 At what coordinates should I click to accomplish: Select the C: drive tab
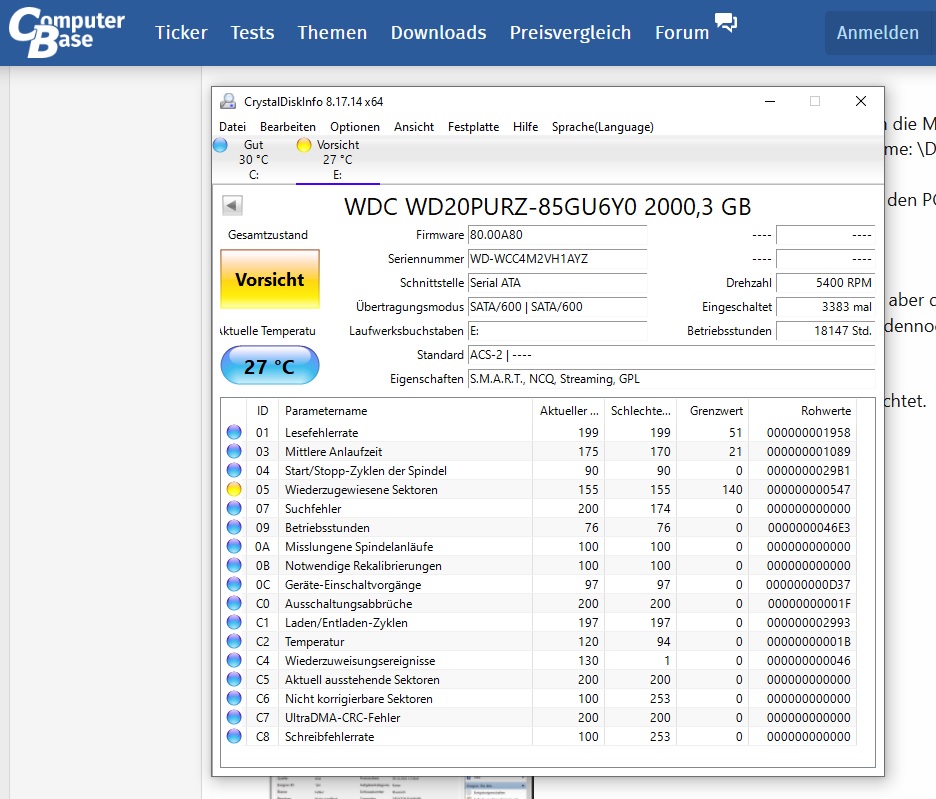[x=254, y=159]
